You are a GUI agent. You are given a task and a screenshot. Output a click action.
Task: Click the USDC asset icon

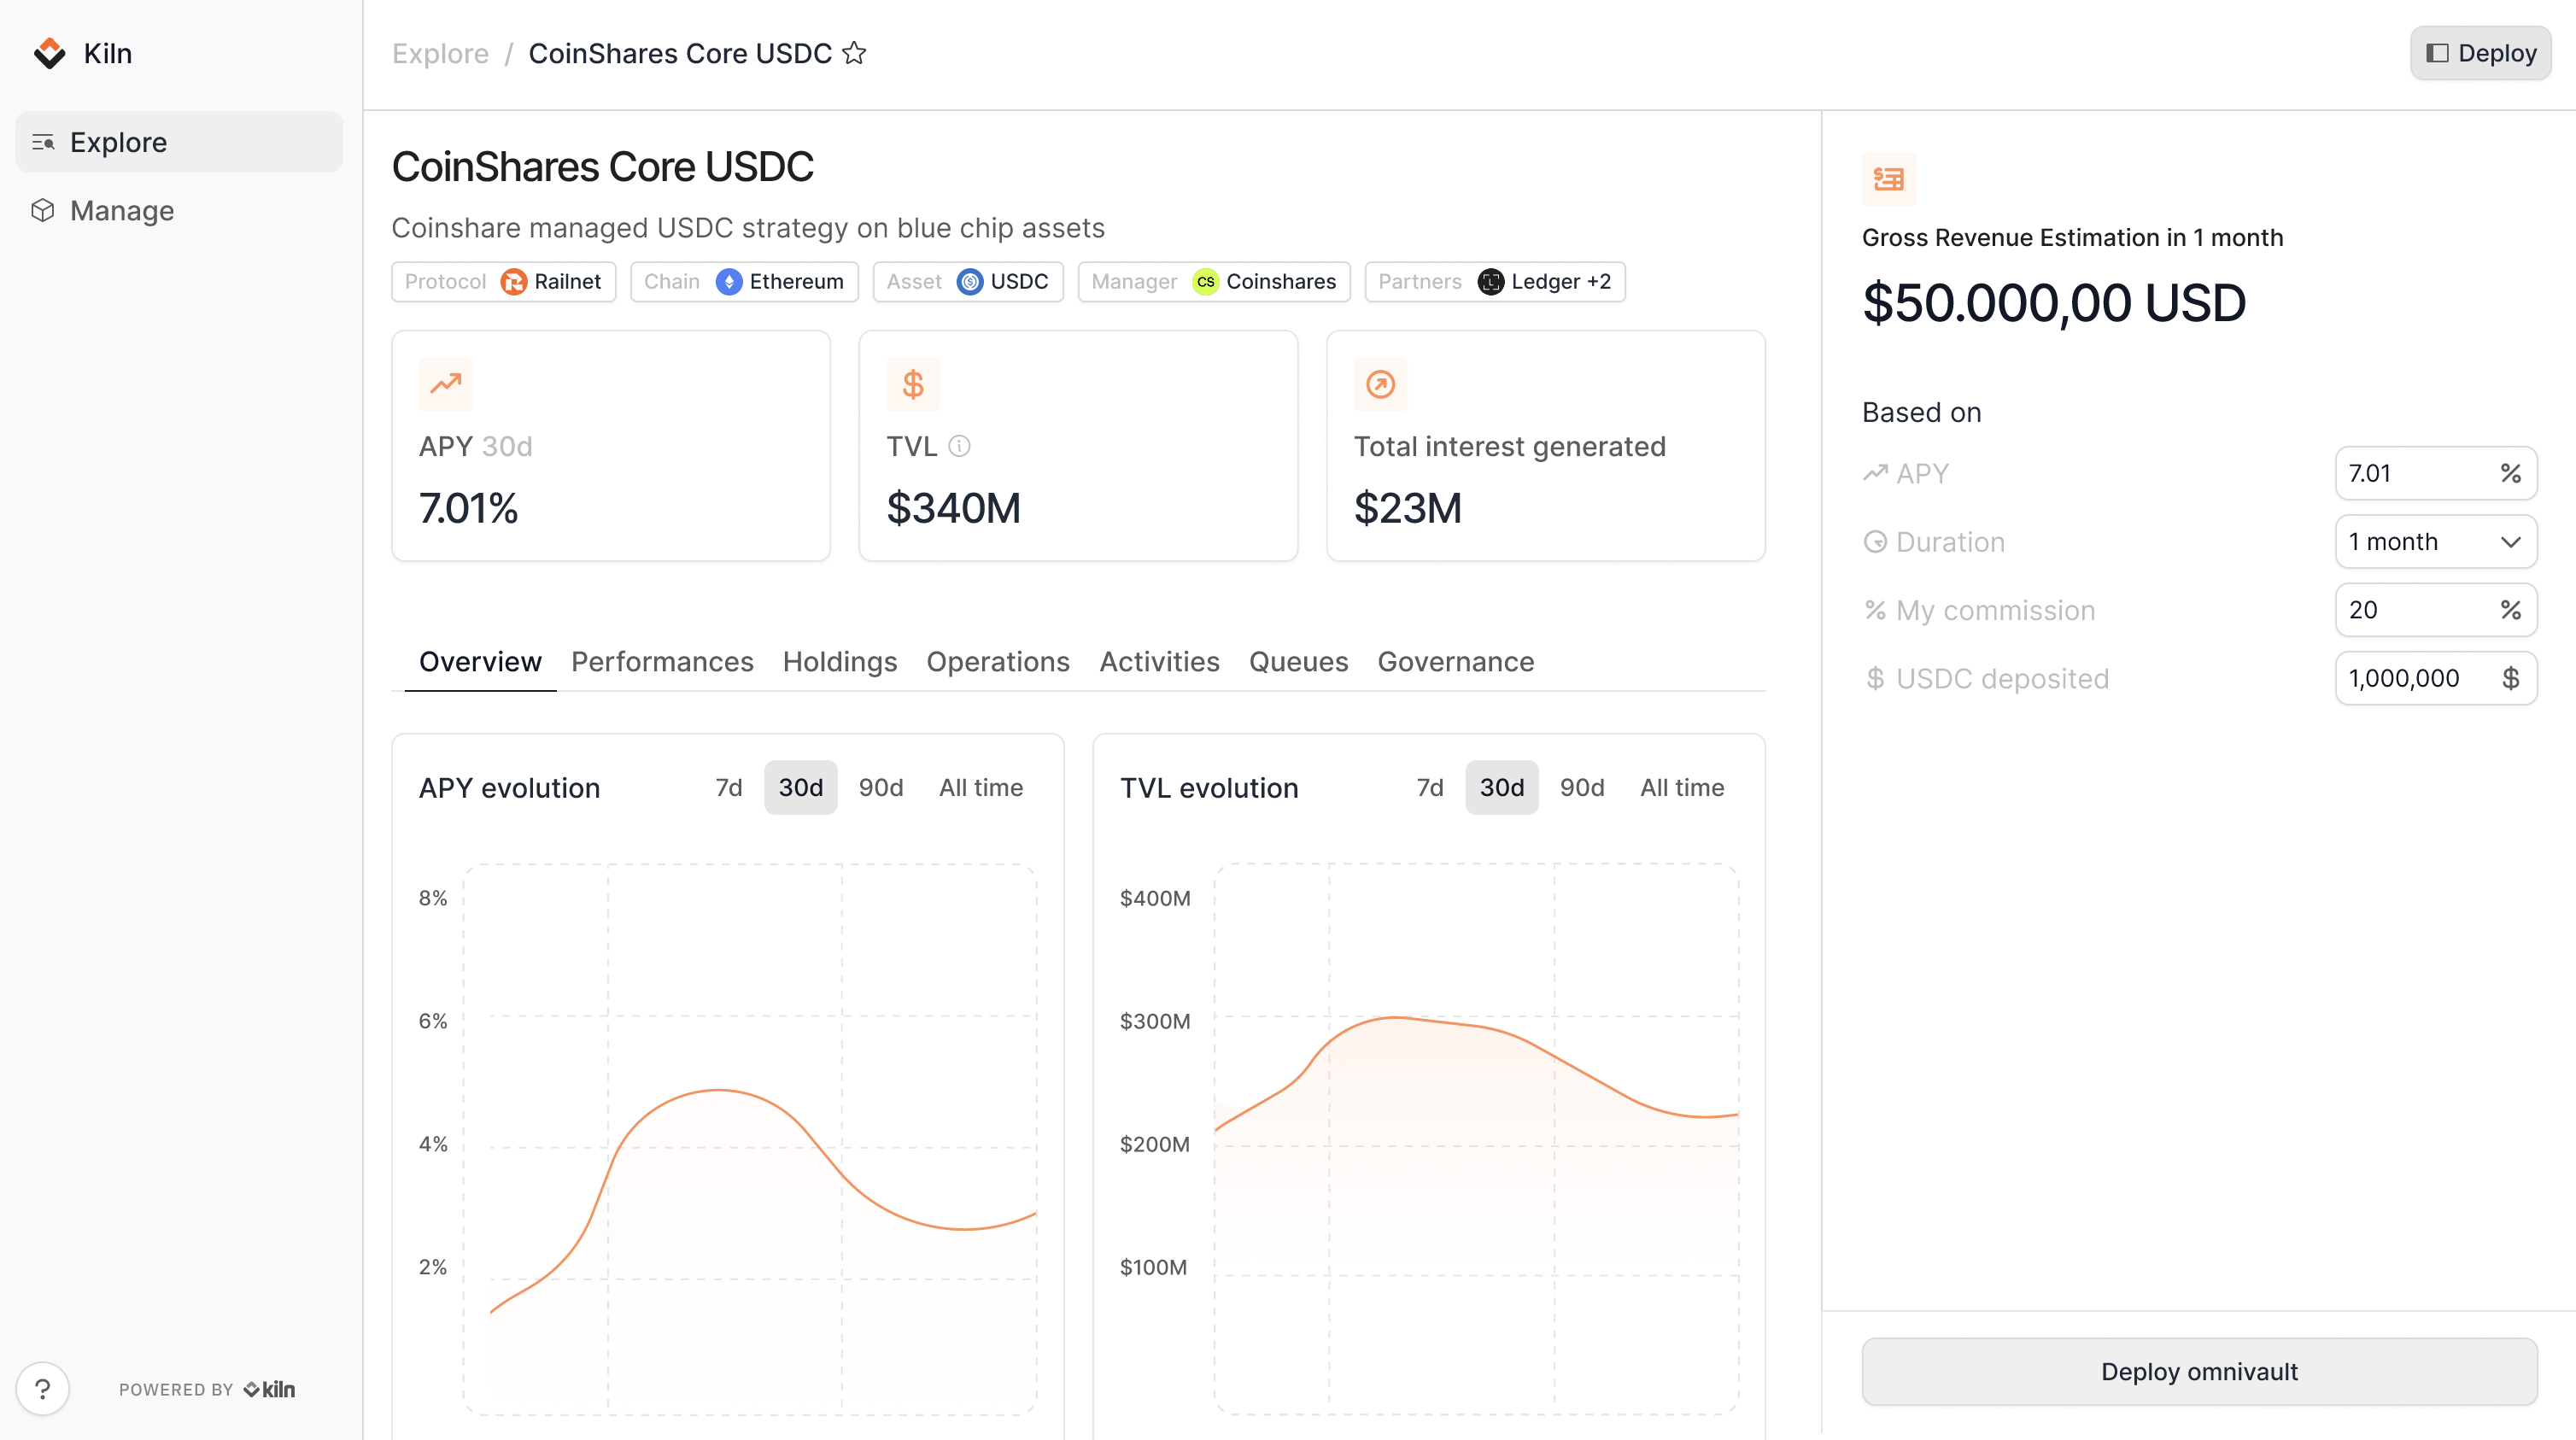(x=969, y=281)
